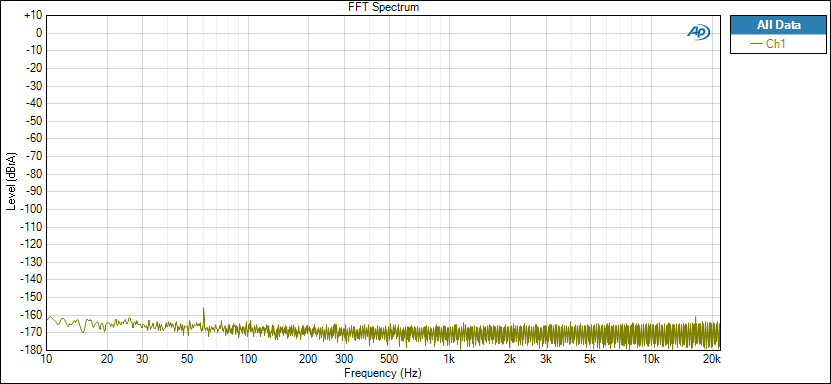This screenshot has height=384, width=831.
Task: Click the -160 level axis tick label
Action: pos(31,315)
